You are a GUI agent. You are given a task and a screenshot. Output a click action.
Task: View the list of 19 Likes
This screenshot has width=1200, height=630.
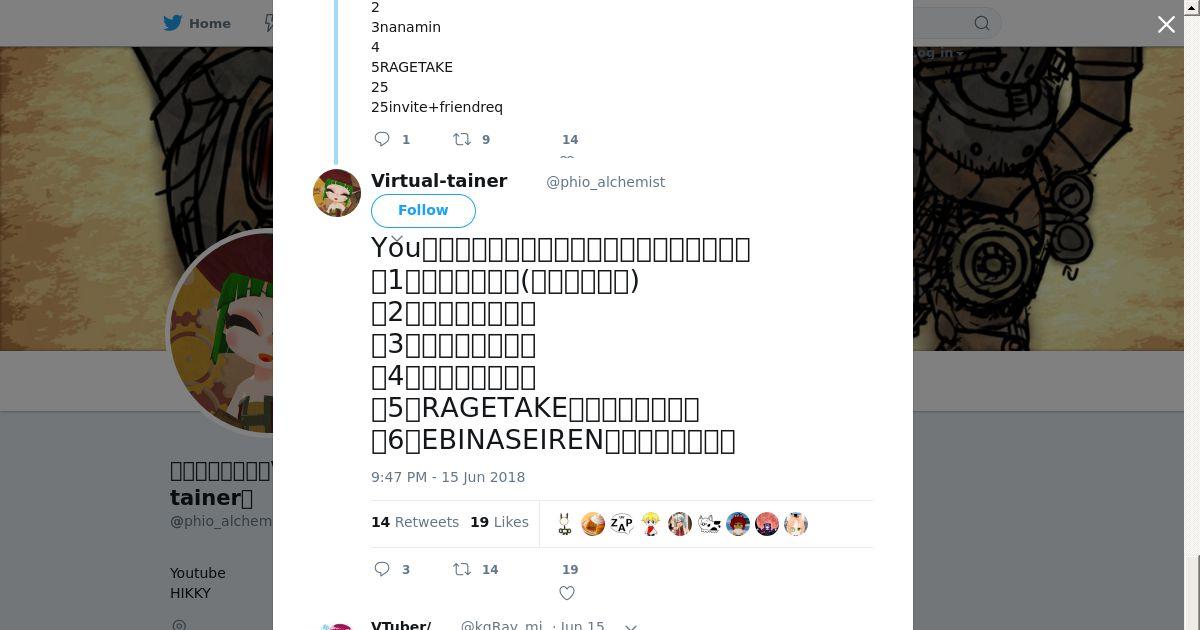499,522
